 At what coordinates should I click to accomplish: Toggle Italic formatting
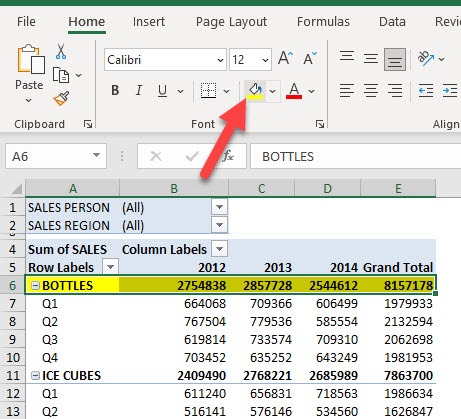(139, 90)
